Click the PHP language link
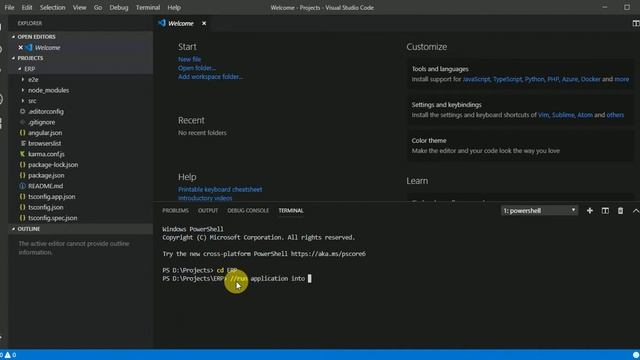The width and height of the screenshot is (640, 360). click(x=553, y=79)
